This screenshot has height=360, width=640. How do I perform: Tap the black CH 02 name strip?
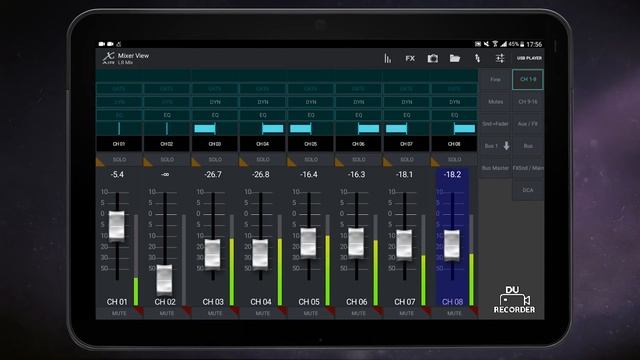click(x=167, y=144)
